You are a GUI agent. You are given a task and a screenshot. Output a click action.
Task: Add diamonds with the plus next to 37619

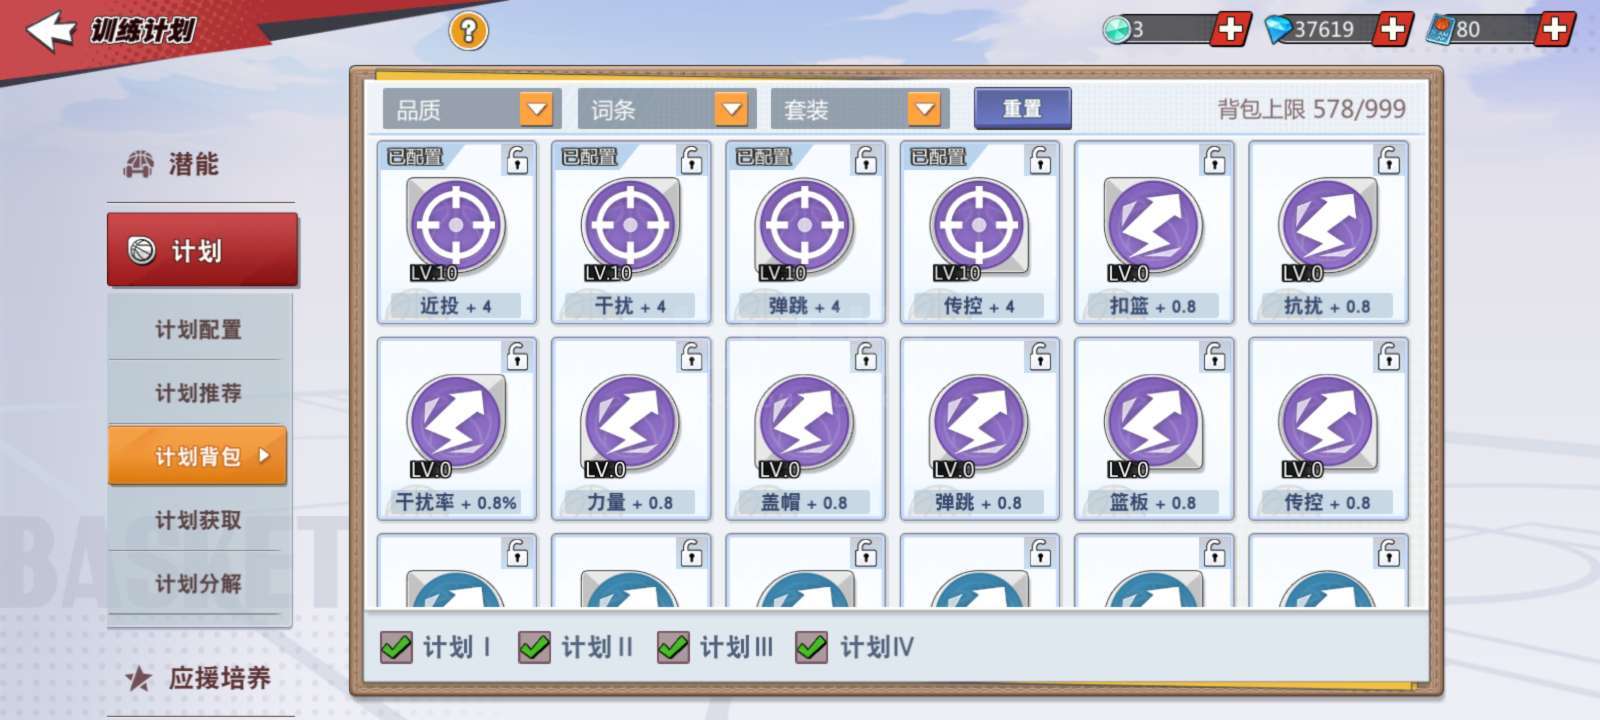click(x=1392, y=29)
